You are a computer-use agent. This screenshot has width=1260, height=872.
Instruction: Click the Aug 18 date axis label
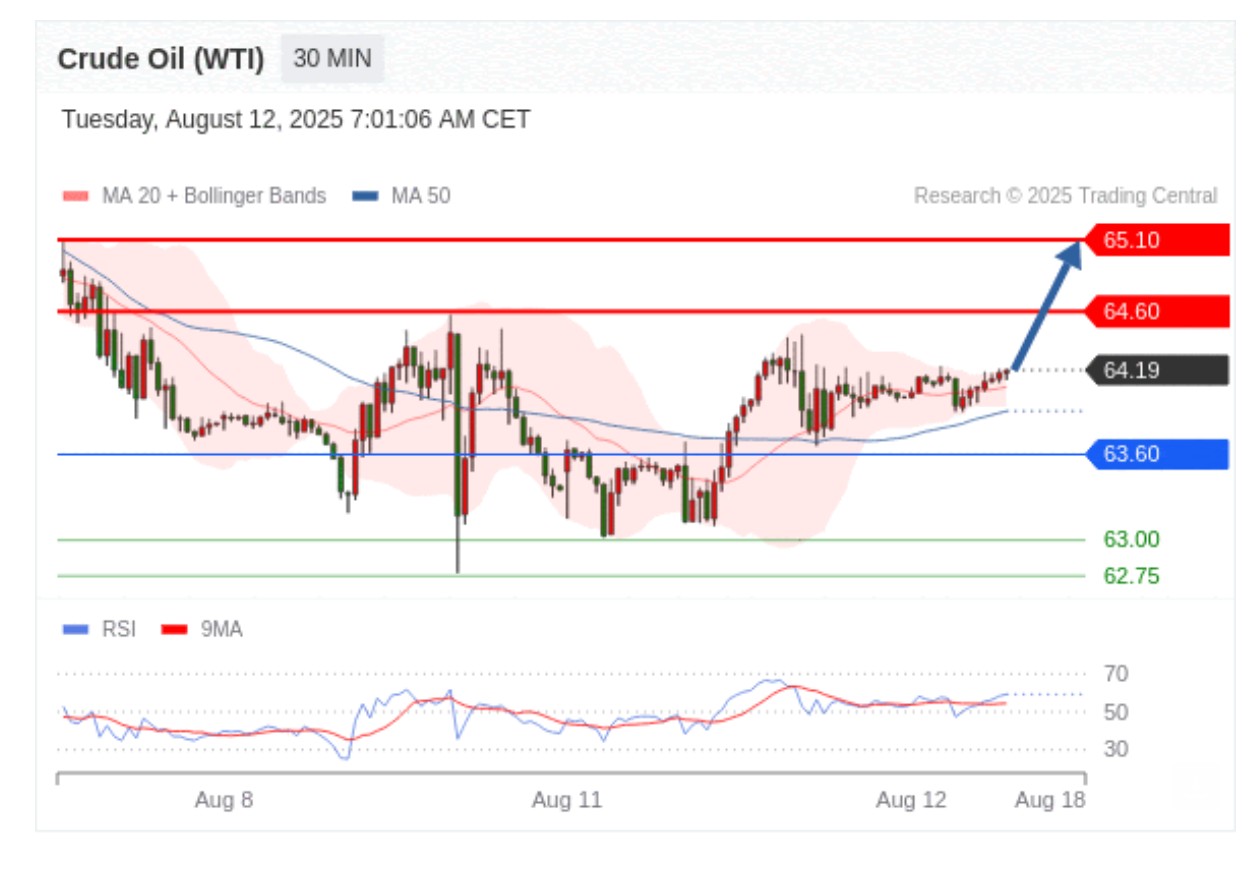(x=1050, y=800)
